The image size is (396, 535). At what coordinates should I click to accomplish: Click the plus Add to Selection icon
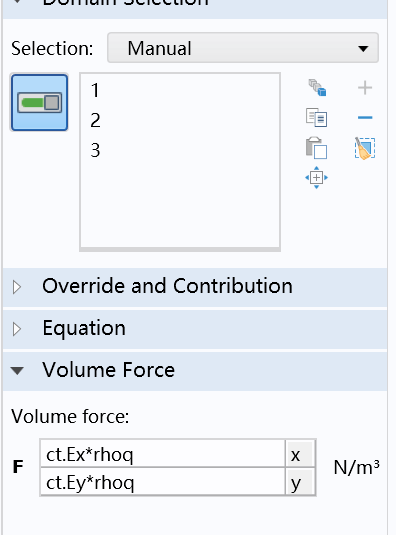pyautogui.click(x=365, y=88)
